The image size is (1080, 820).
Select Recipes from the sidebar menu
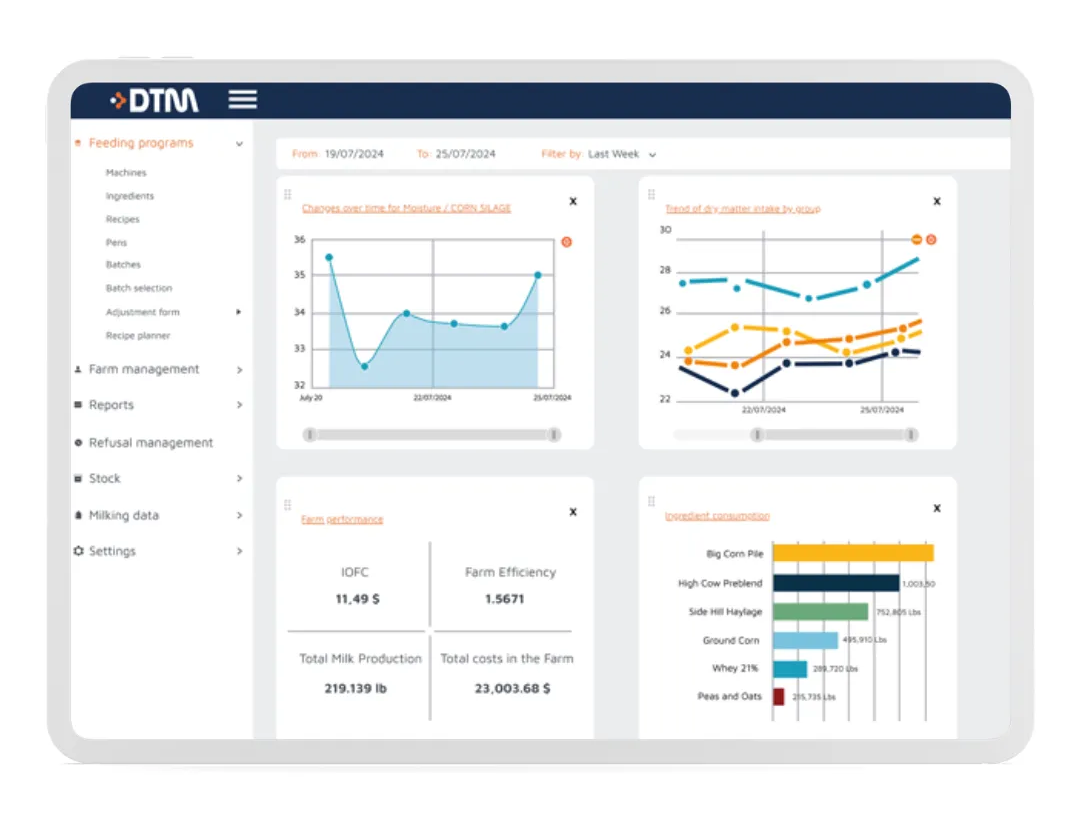pyautogui.click(x=122, y=219)
